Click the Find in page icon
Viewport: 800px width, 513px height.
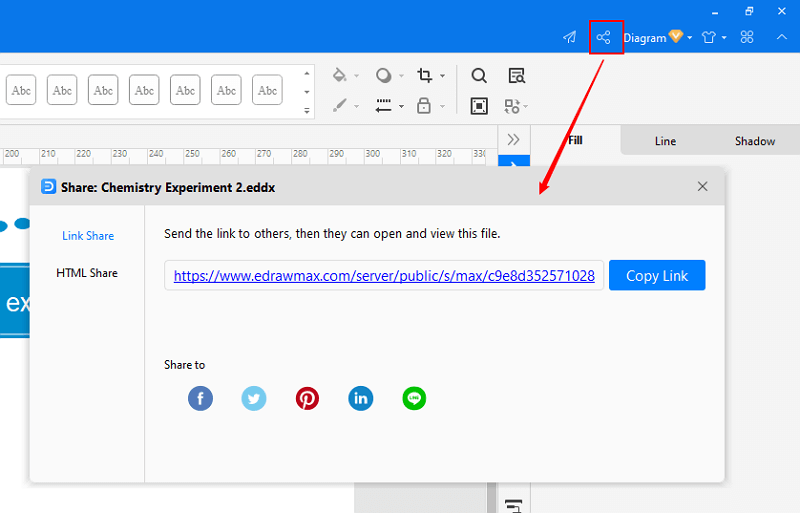516,76
